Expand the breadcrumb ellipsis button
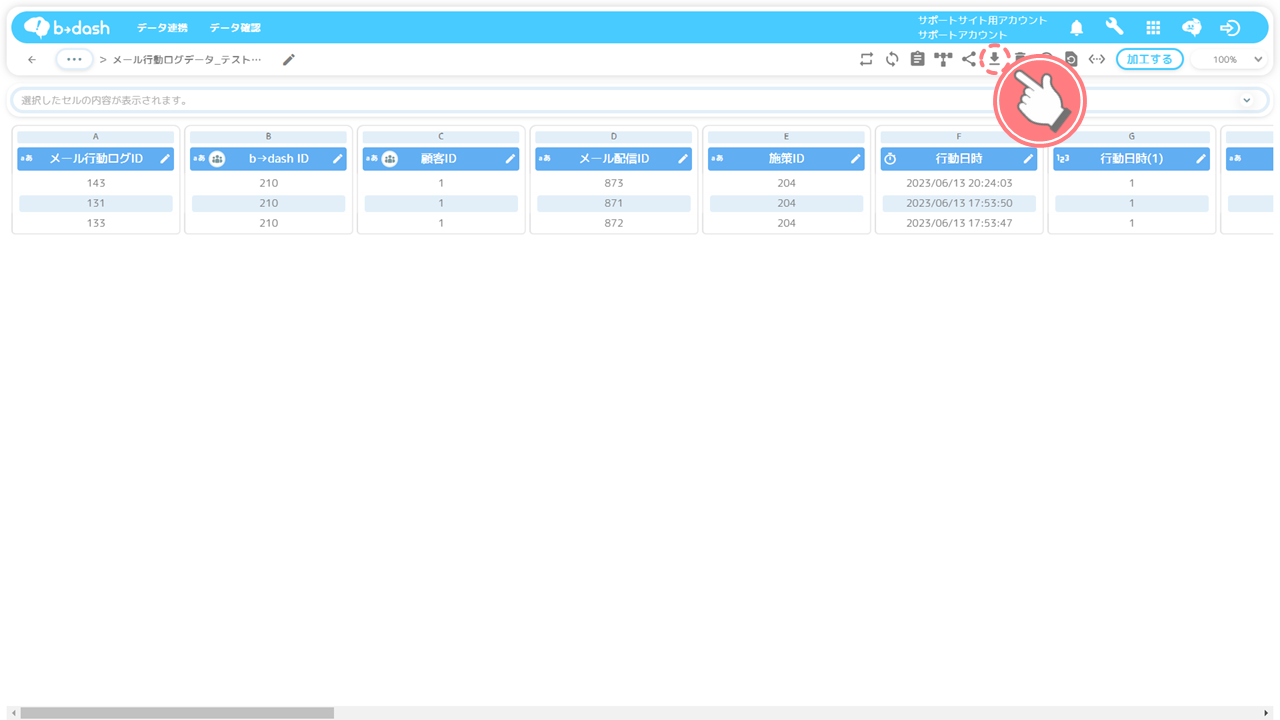This screenshot has width=1280, height=720. point(74,59)
